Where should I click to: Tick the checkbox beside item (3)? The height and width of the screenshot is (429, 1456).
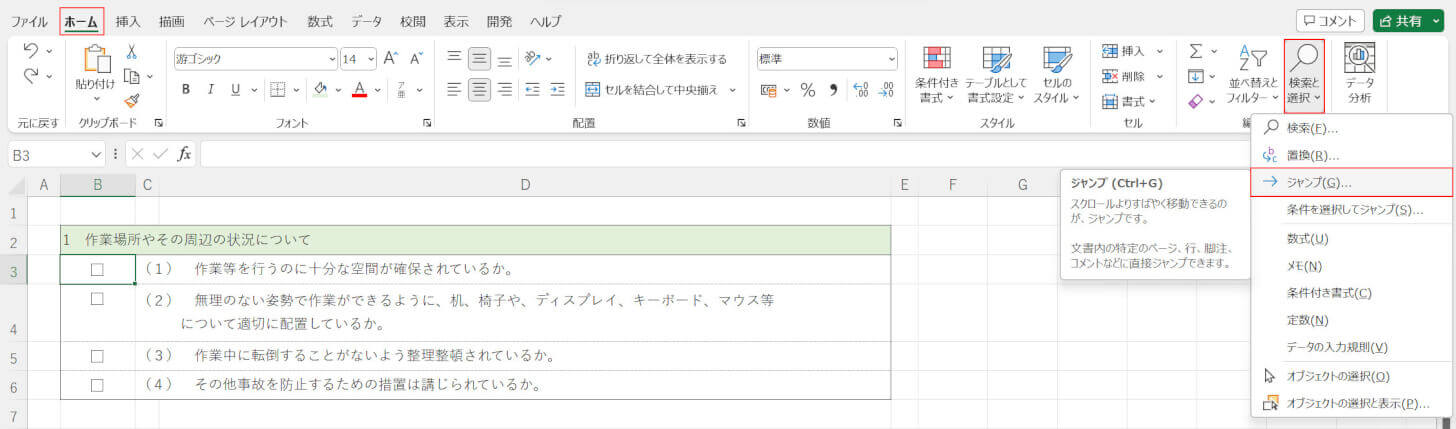(97, 356)
